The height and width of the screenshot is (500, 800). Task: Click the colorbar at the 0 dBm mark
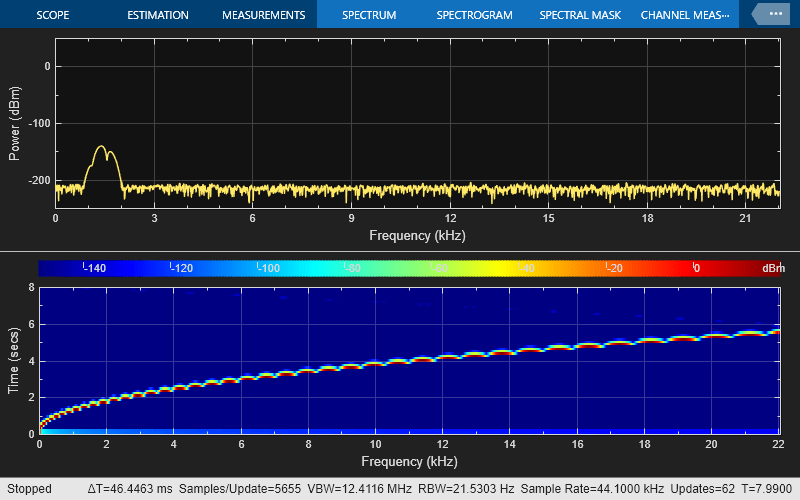point(694,268)
